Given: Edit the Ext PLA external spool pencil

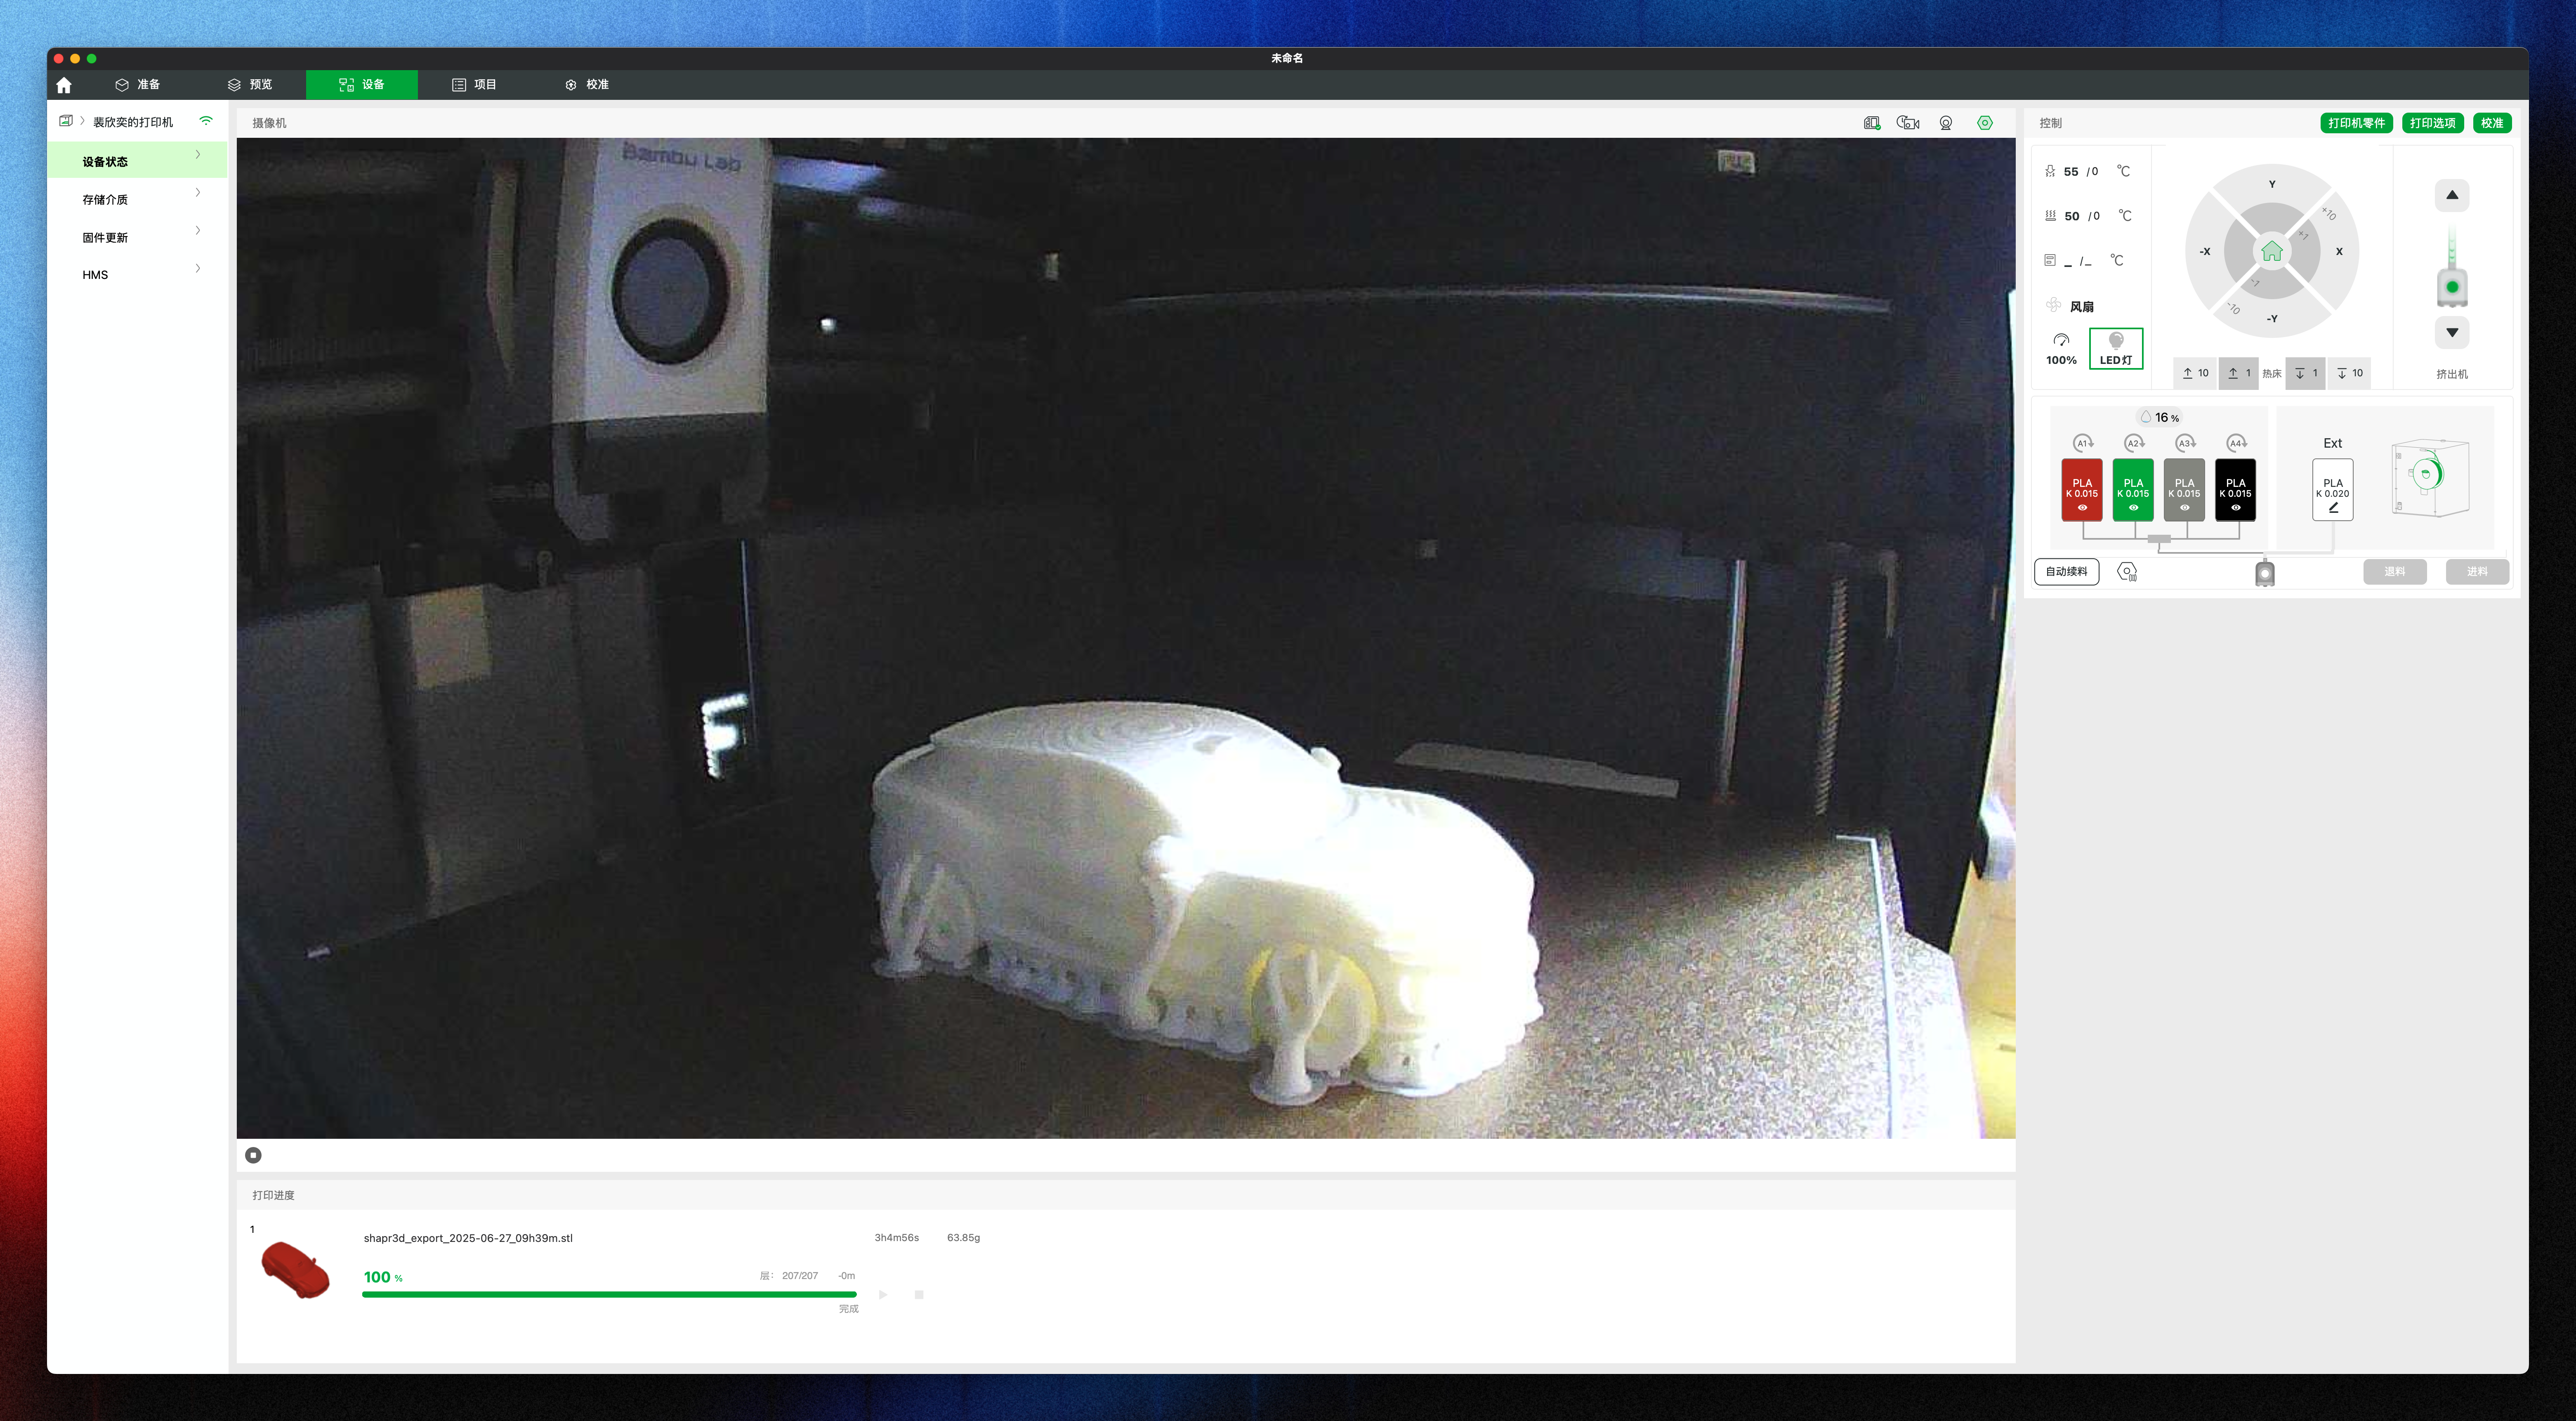Looking at the screenshot, I should point(2333,508).
